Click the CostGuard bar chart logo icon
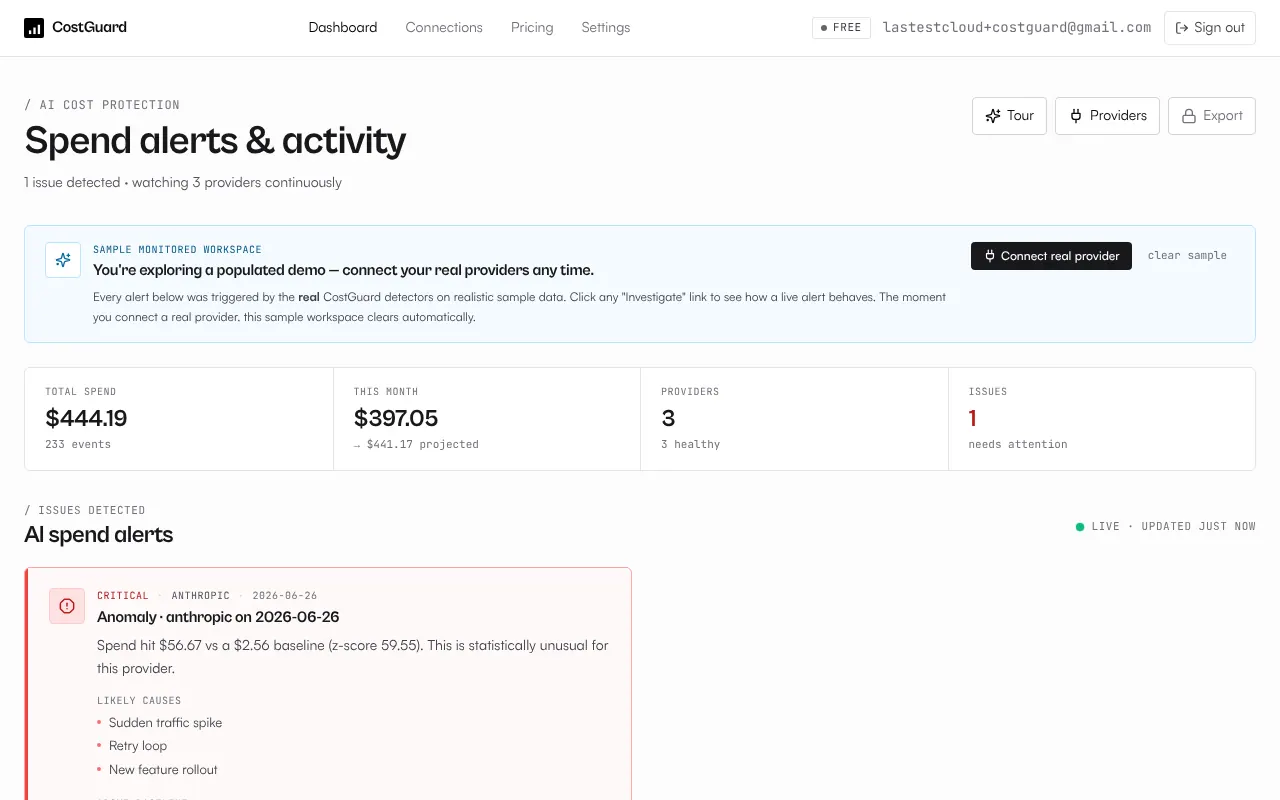 34,28
